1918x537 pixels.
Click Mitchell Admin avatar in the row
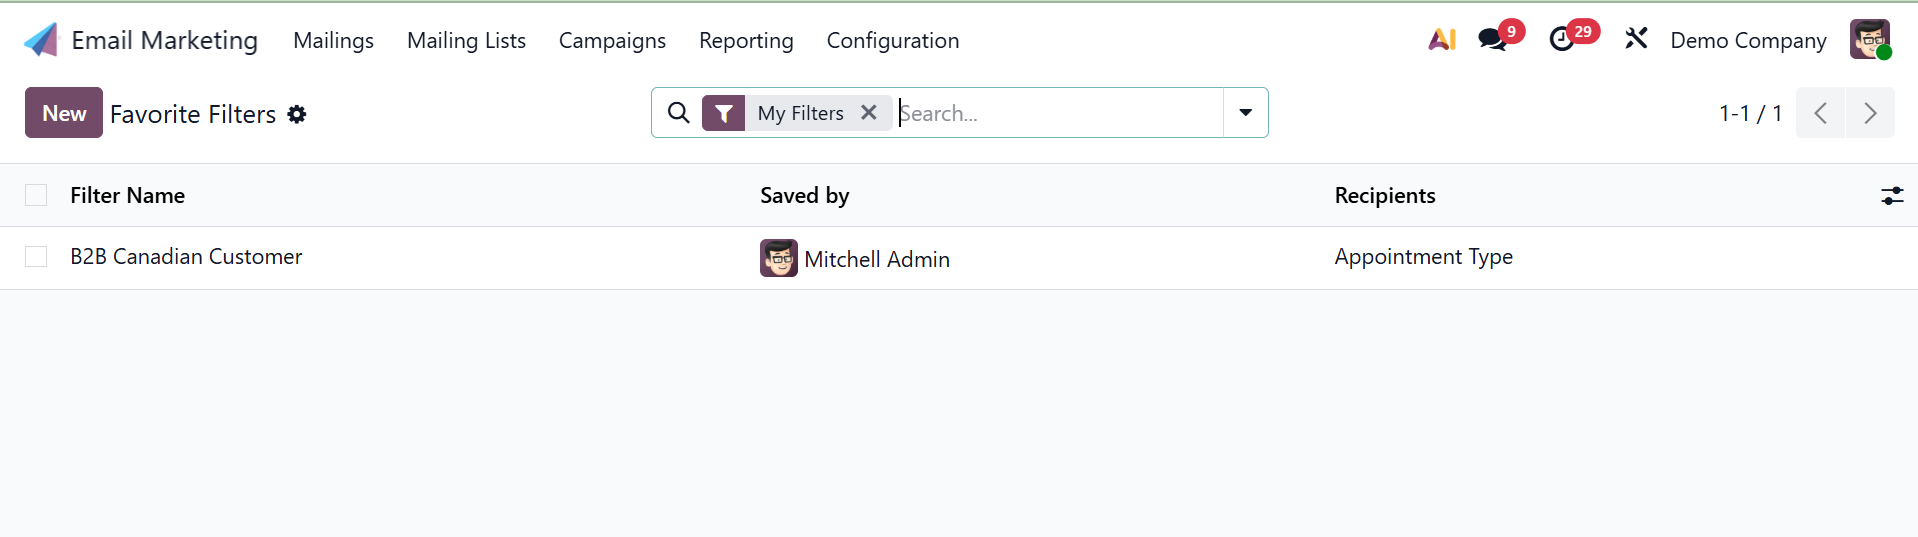(779, 258)
